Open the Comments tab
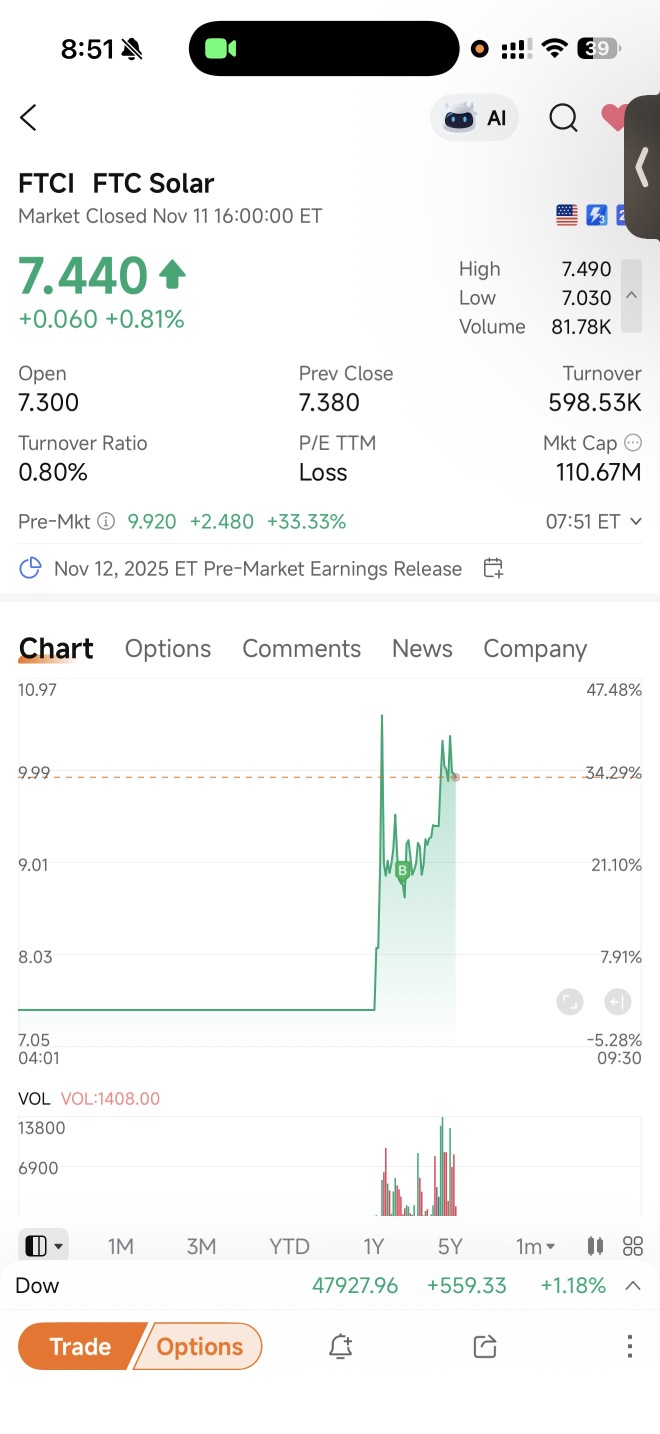Screen dimensions: 660x1434 [x=301, y=649]
